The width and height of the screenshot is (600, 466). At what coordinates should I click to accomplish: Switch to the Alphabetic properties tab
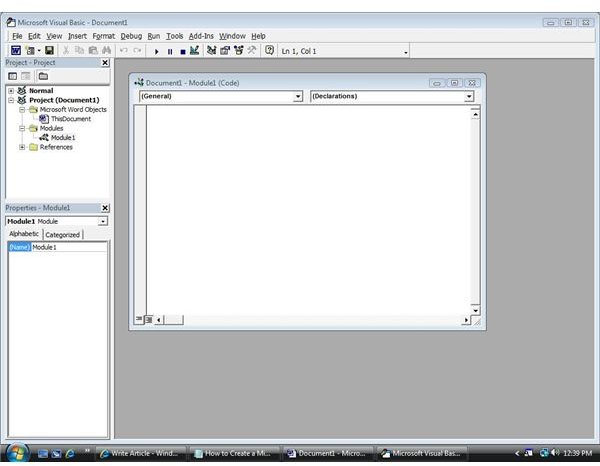pos(24,234)
